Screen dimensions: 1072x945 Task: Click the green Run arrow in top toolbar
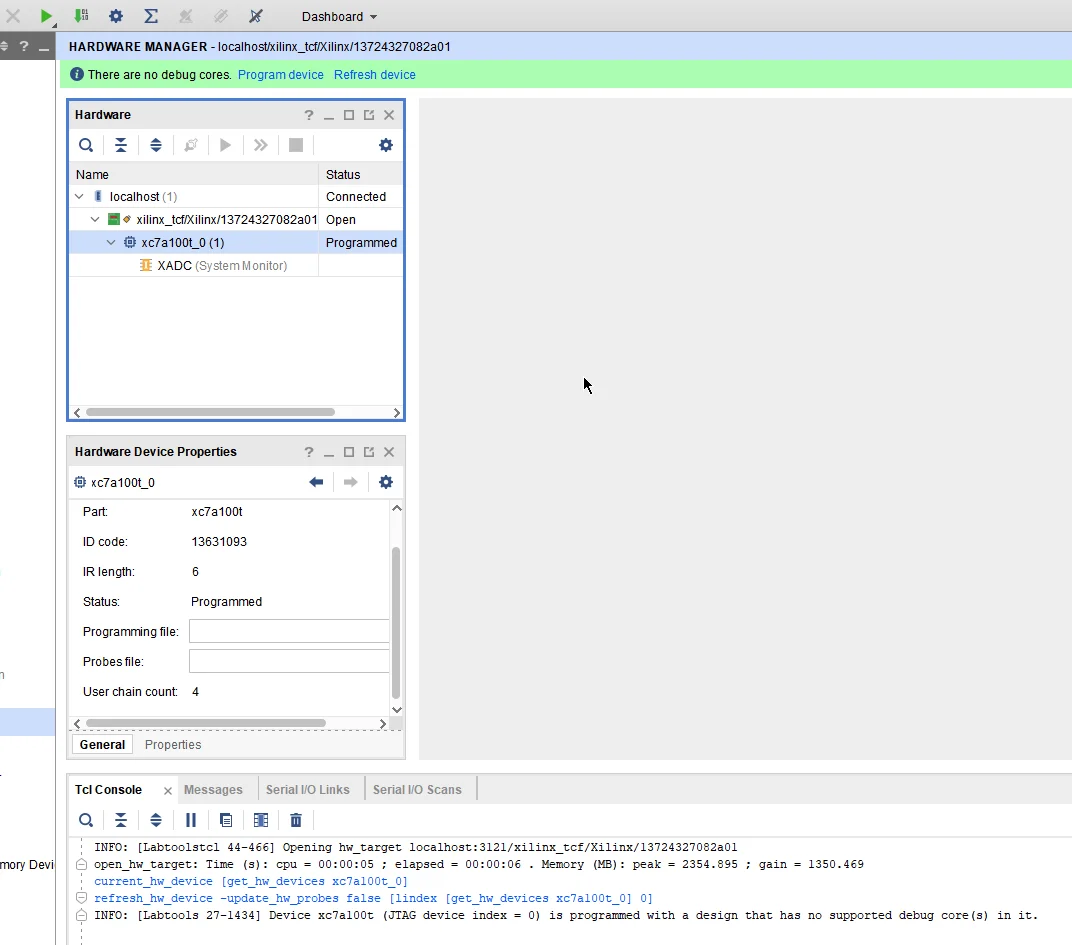(x=45, y=16)
